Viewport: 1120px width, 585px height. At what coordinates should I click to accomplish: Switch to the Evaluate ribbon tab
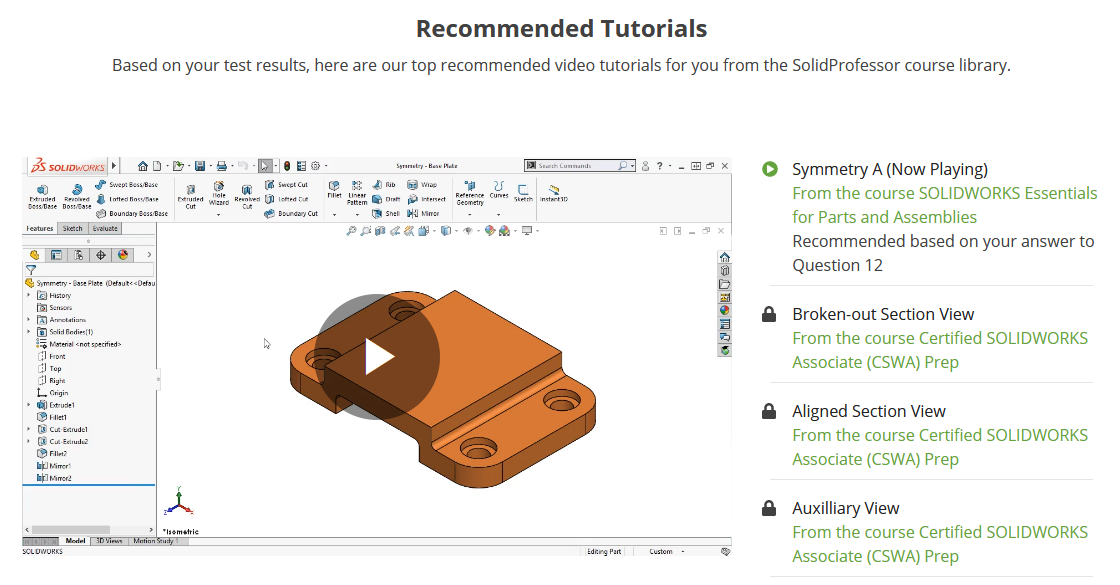point(105,228)
